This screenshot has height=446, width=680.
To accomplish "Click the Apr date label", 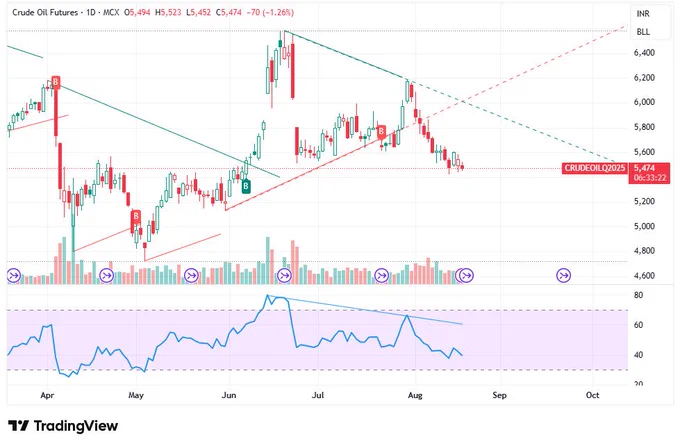I will click(47, 395).
